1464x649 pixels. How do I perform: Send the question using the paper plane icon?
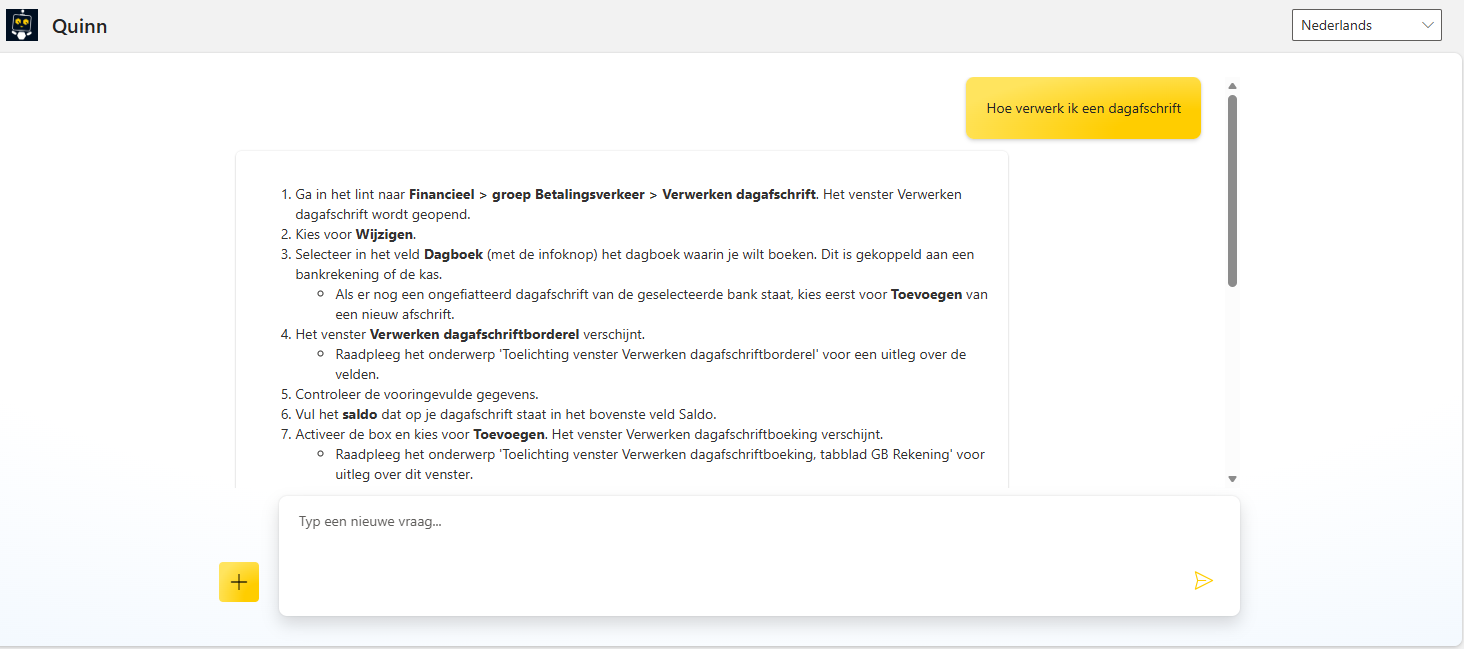pyautogui.click(x=1203, y=580)
